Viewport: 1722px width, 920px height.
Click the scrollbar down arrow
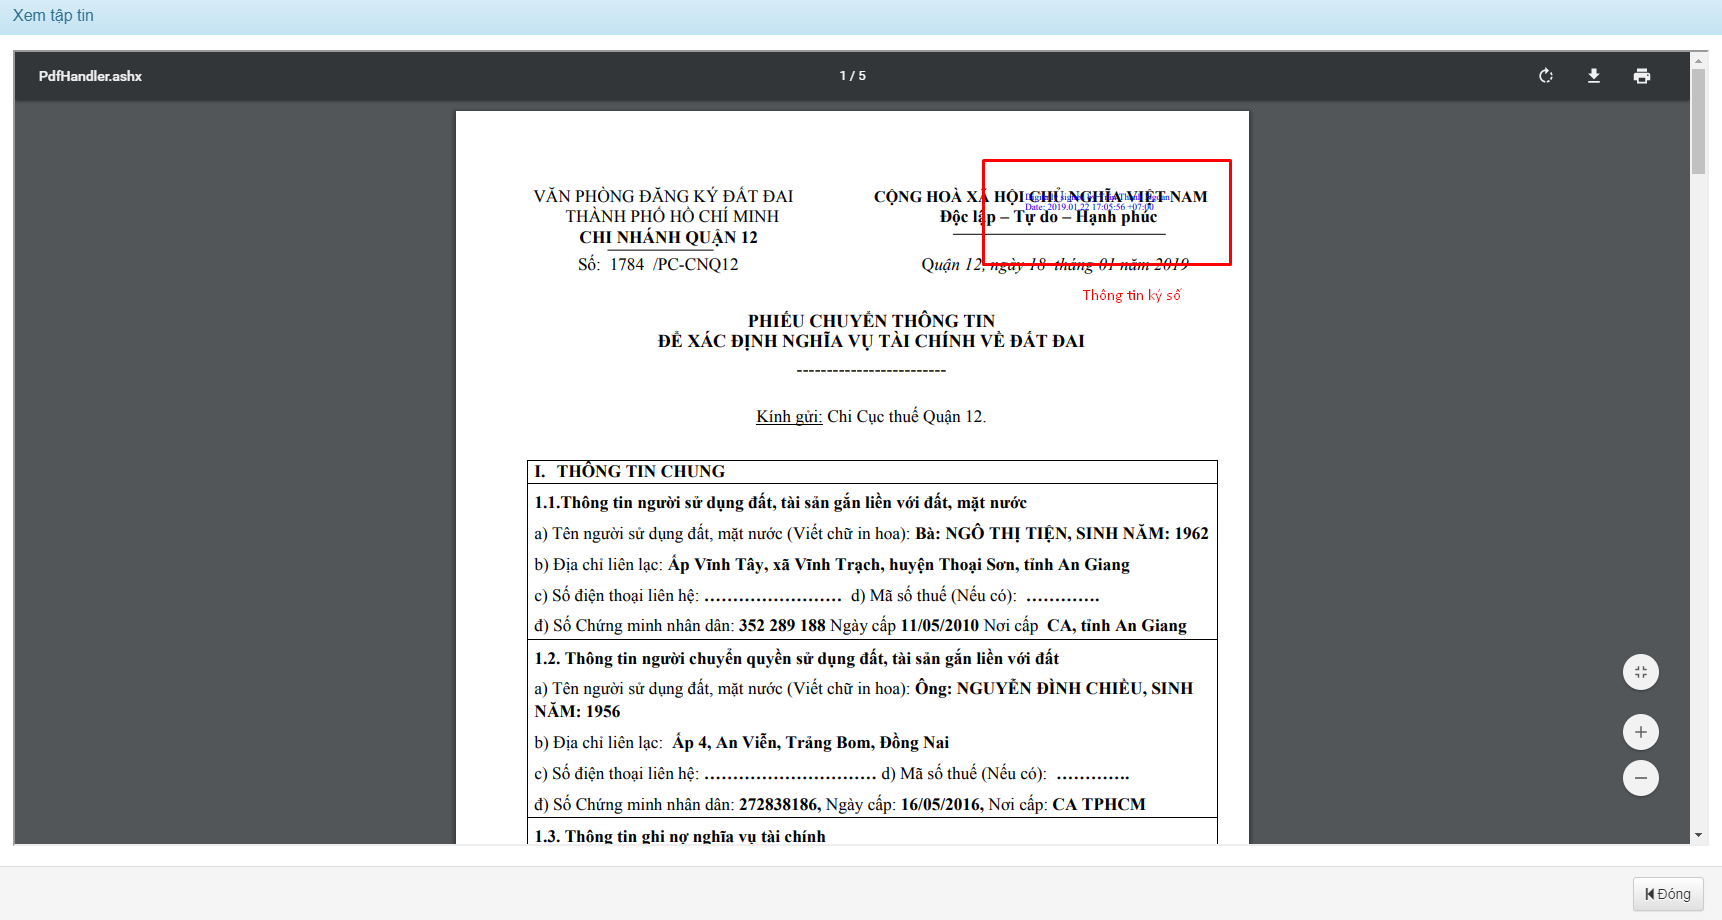(1697, 833)
